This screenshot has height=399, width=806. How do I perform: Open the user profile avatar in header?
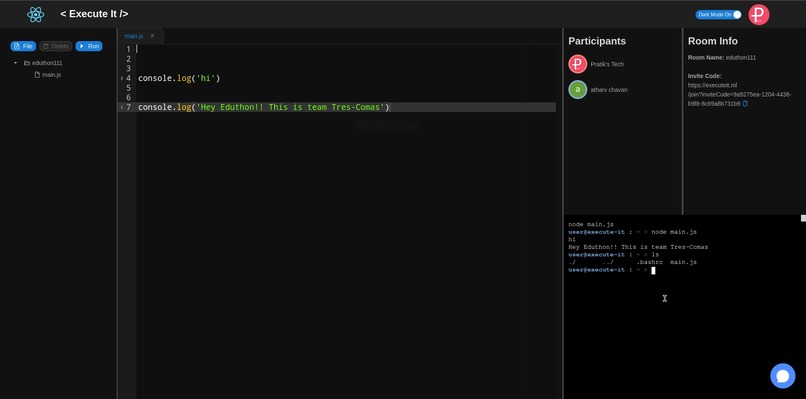tap(759, 14)
